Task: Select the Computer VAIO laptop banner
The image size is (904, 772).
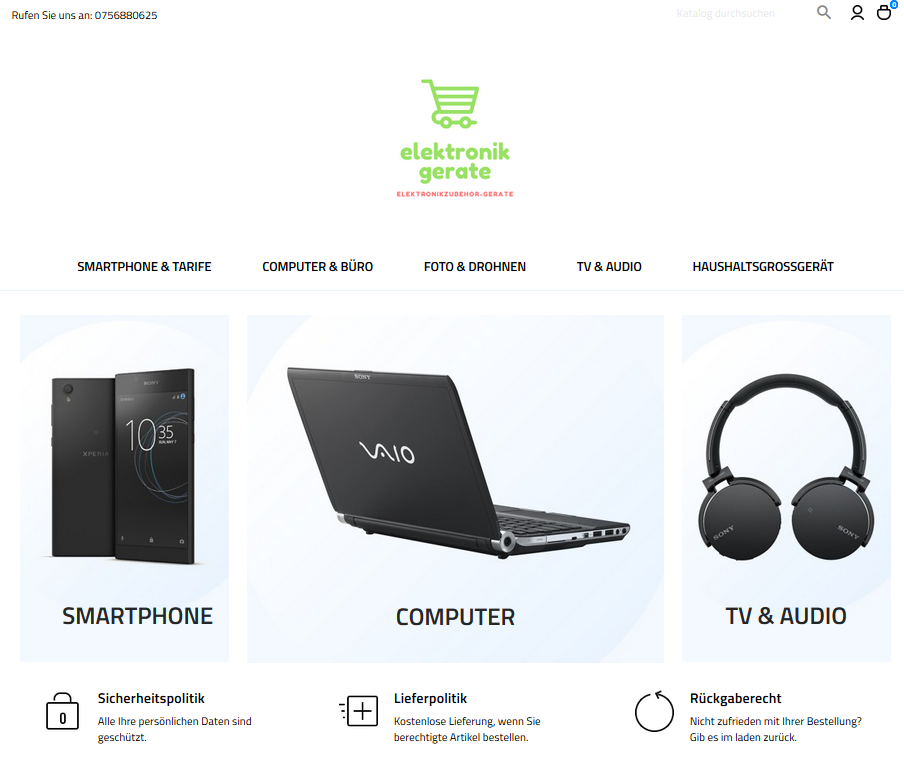Action: (455, 488)
